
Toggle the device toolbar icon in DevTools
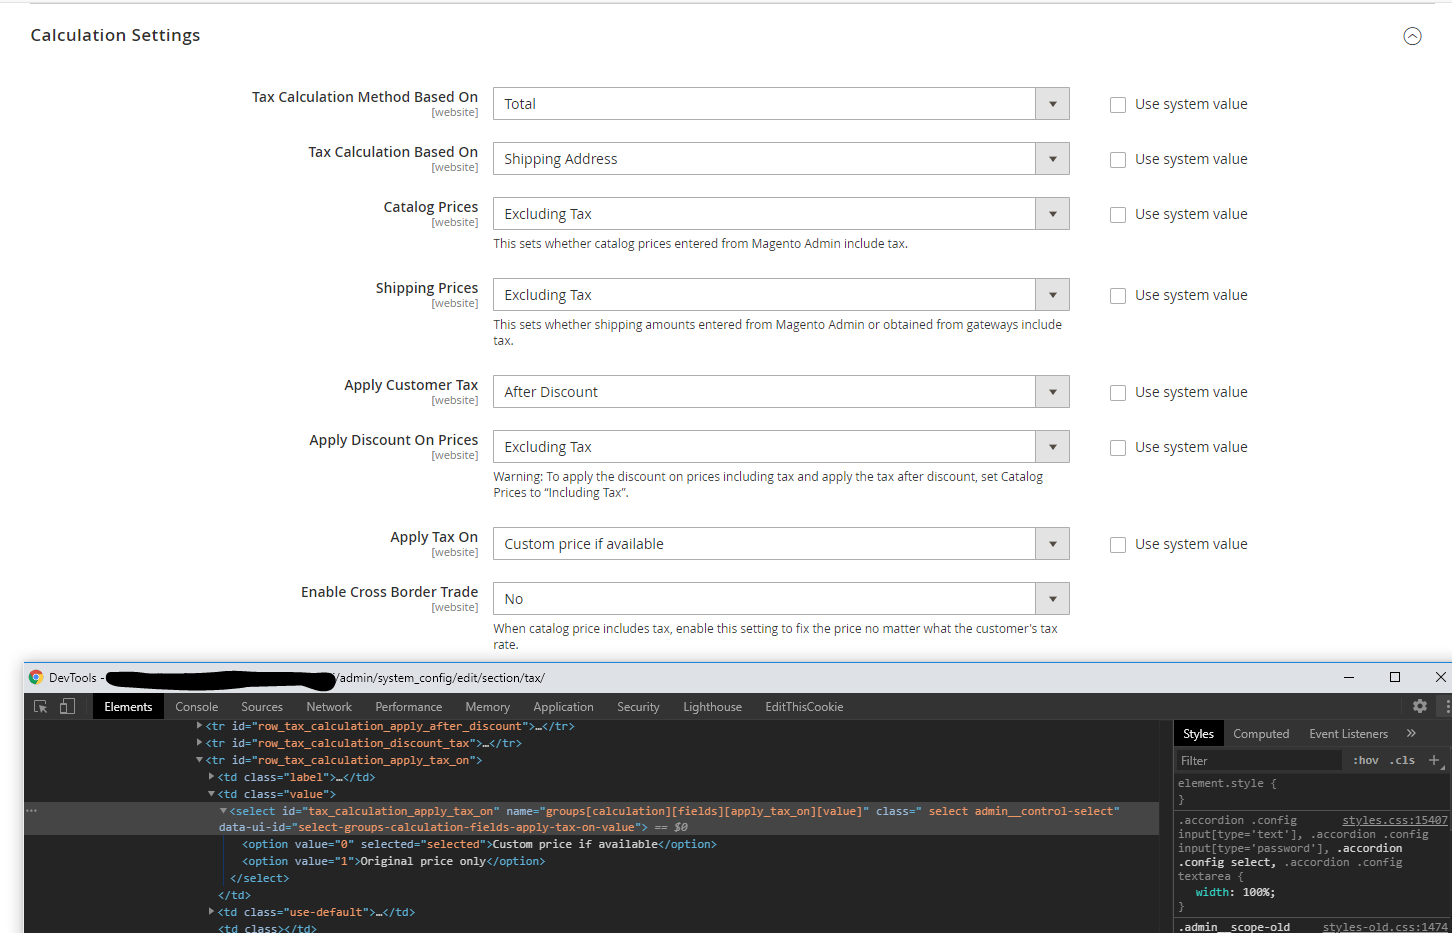[x=67, y=706]
